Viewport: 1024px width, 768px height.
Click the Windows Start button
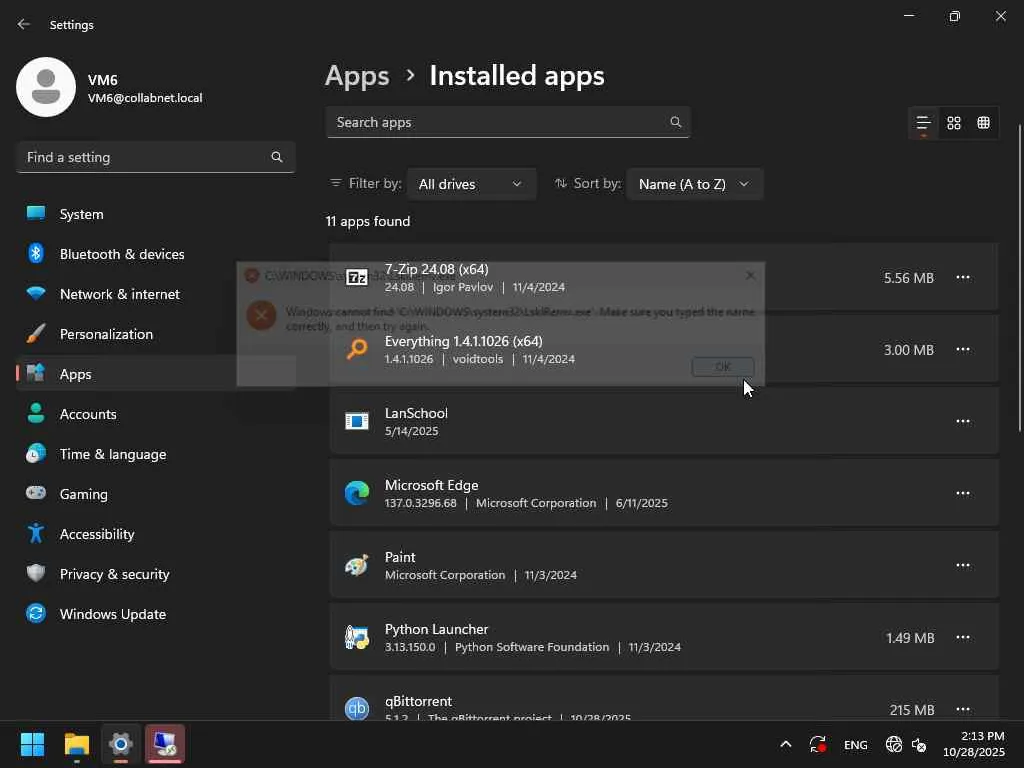tap(33, 744)
